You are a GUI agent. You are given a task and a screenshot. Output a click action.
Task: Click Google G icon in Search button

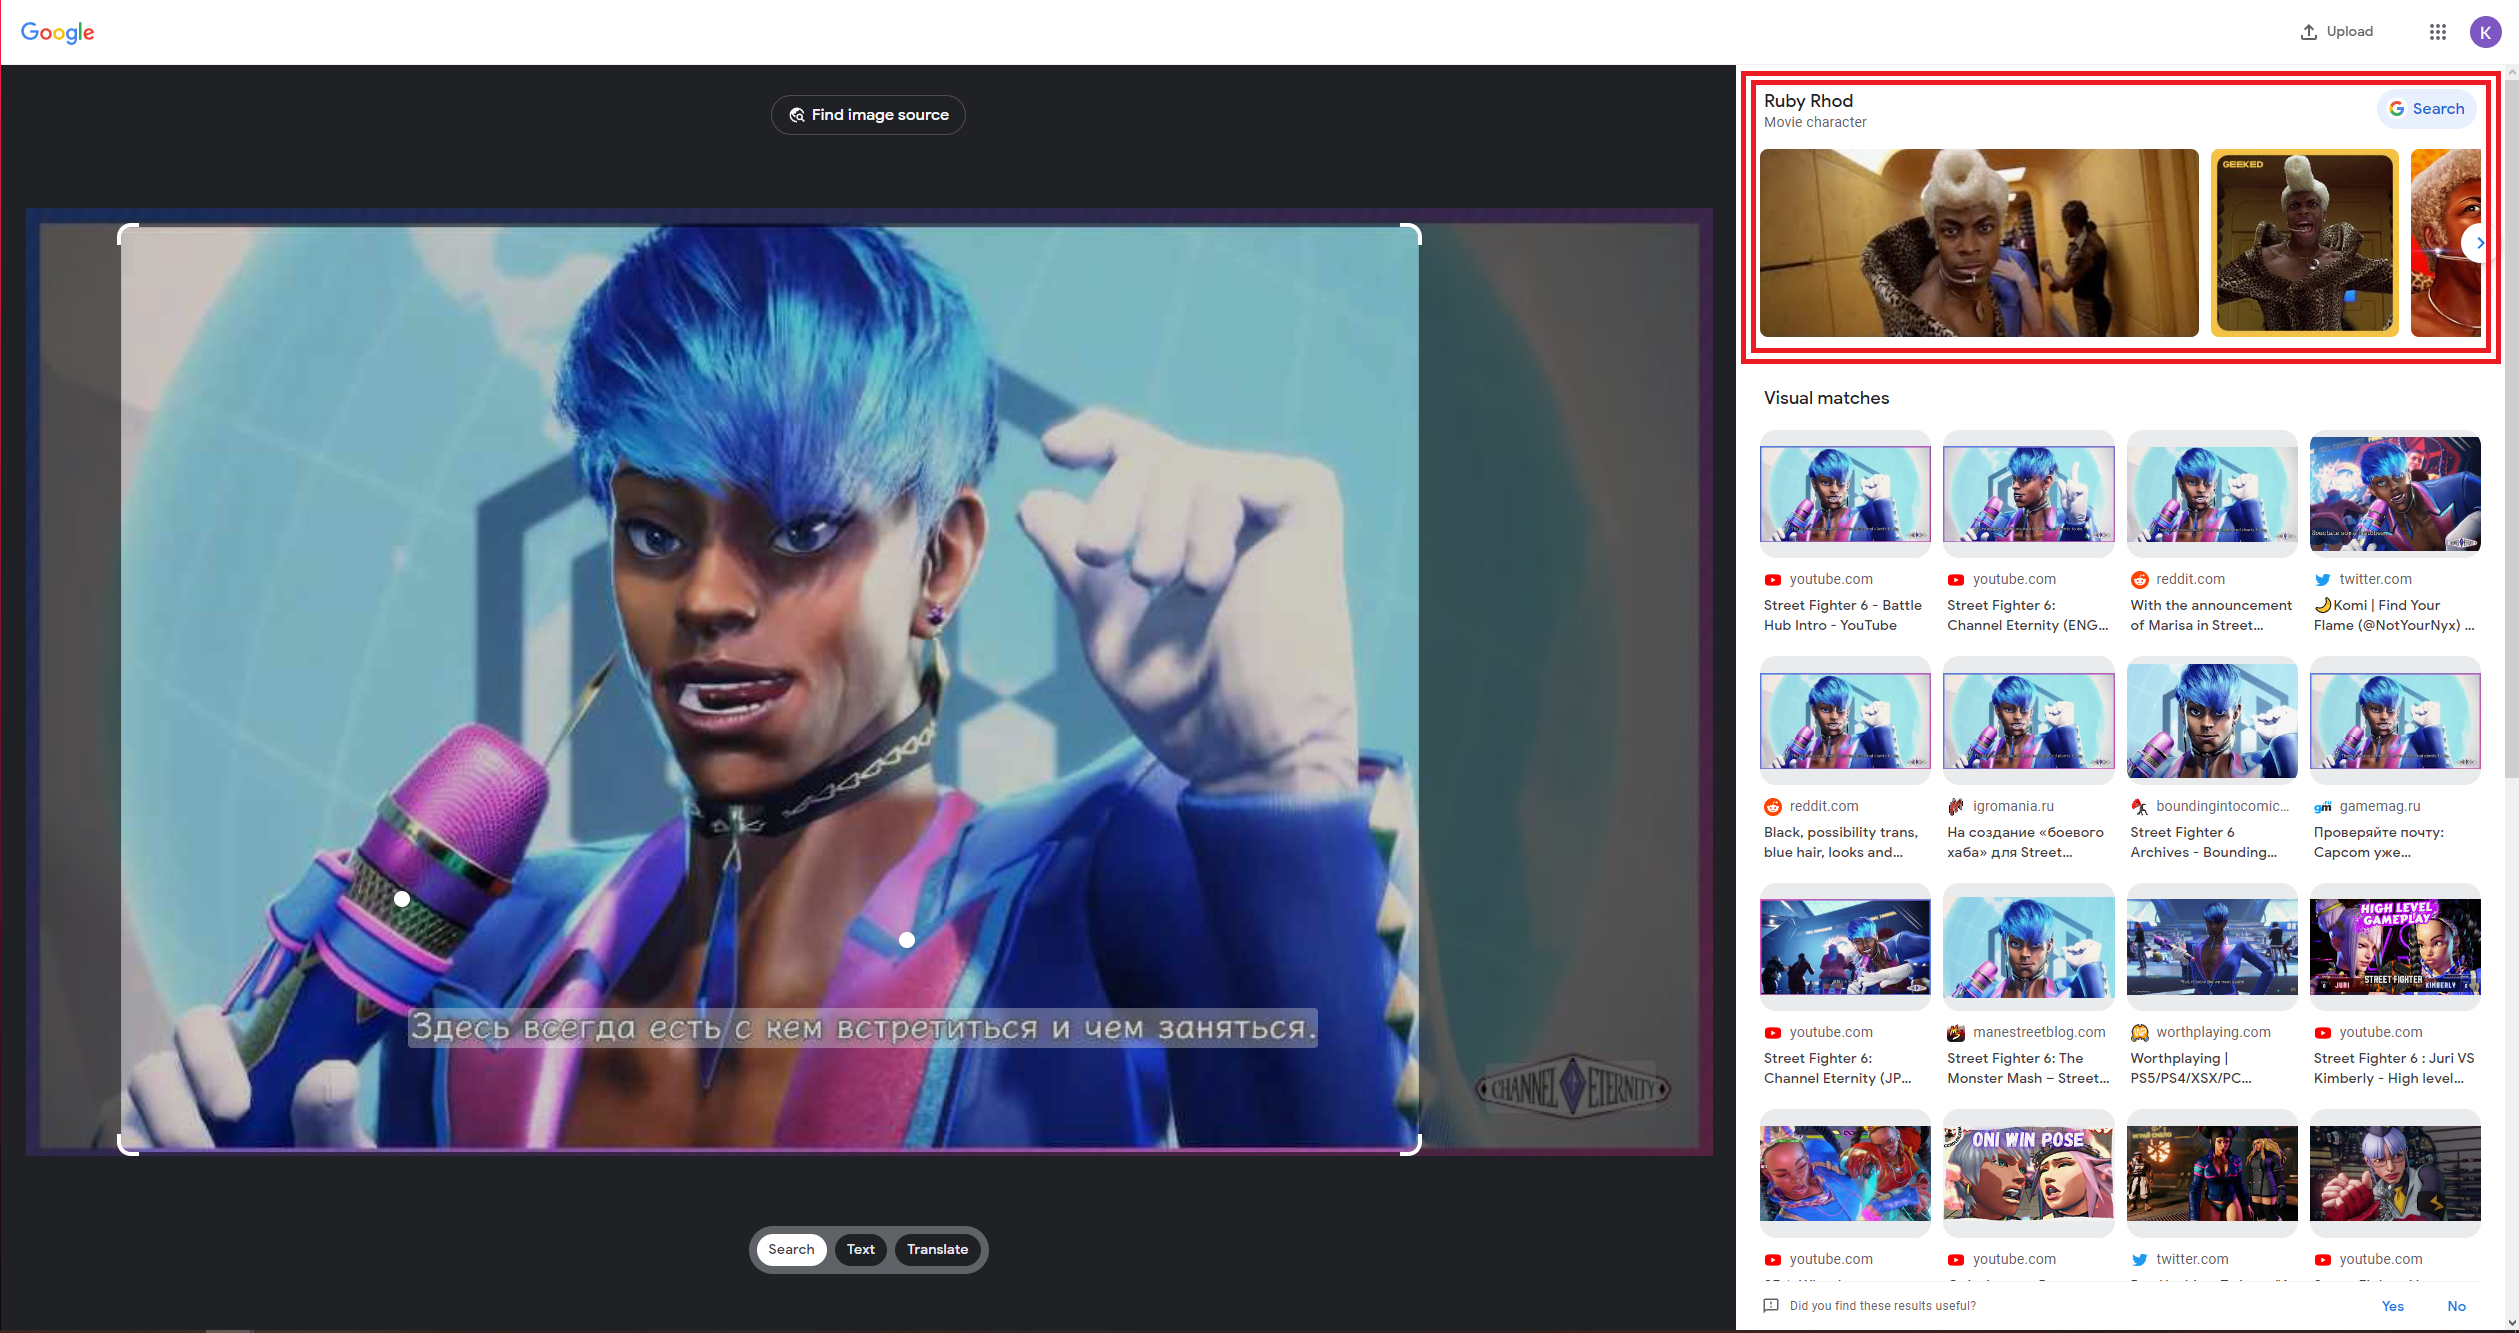point(2396,109)
